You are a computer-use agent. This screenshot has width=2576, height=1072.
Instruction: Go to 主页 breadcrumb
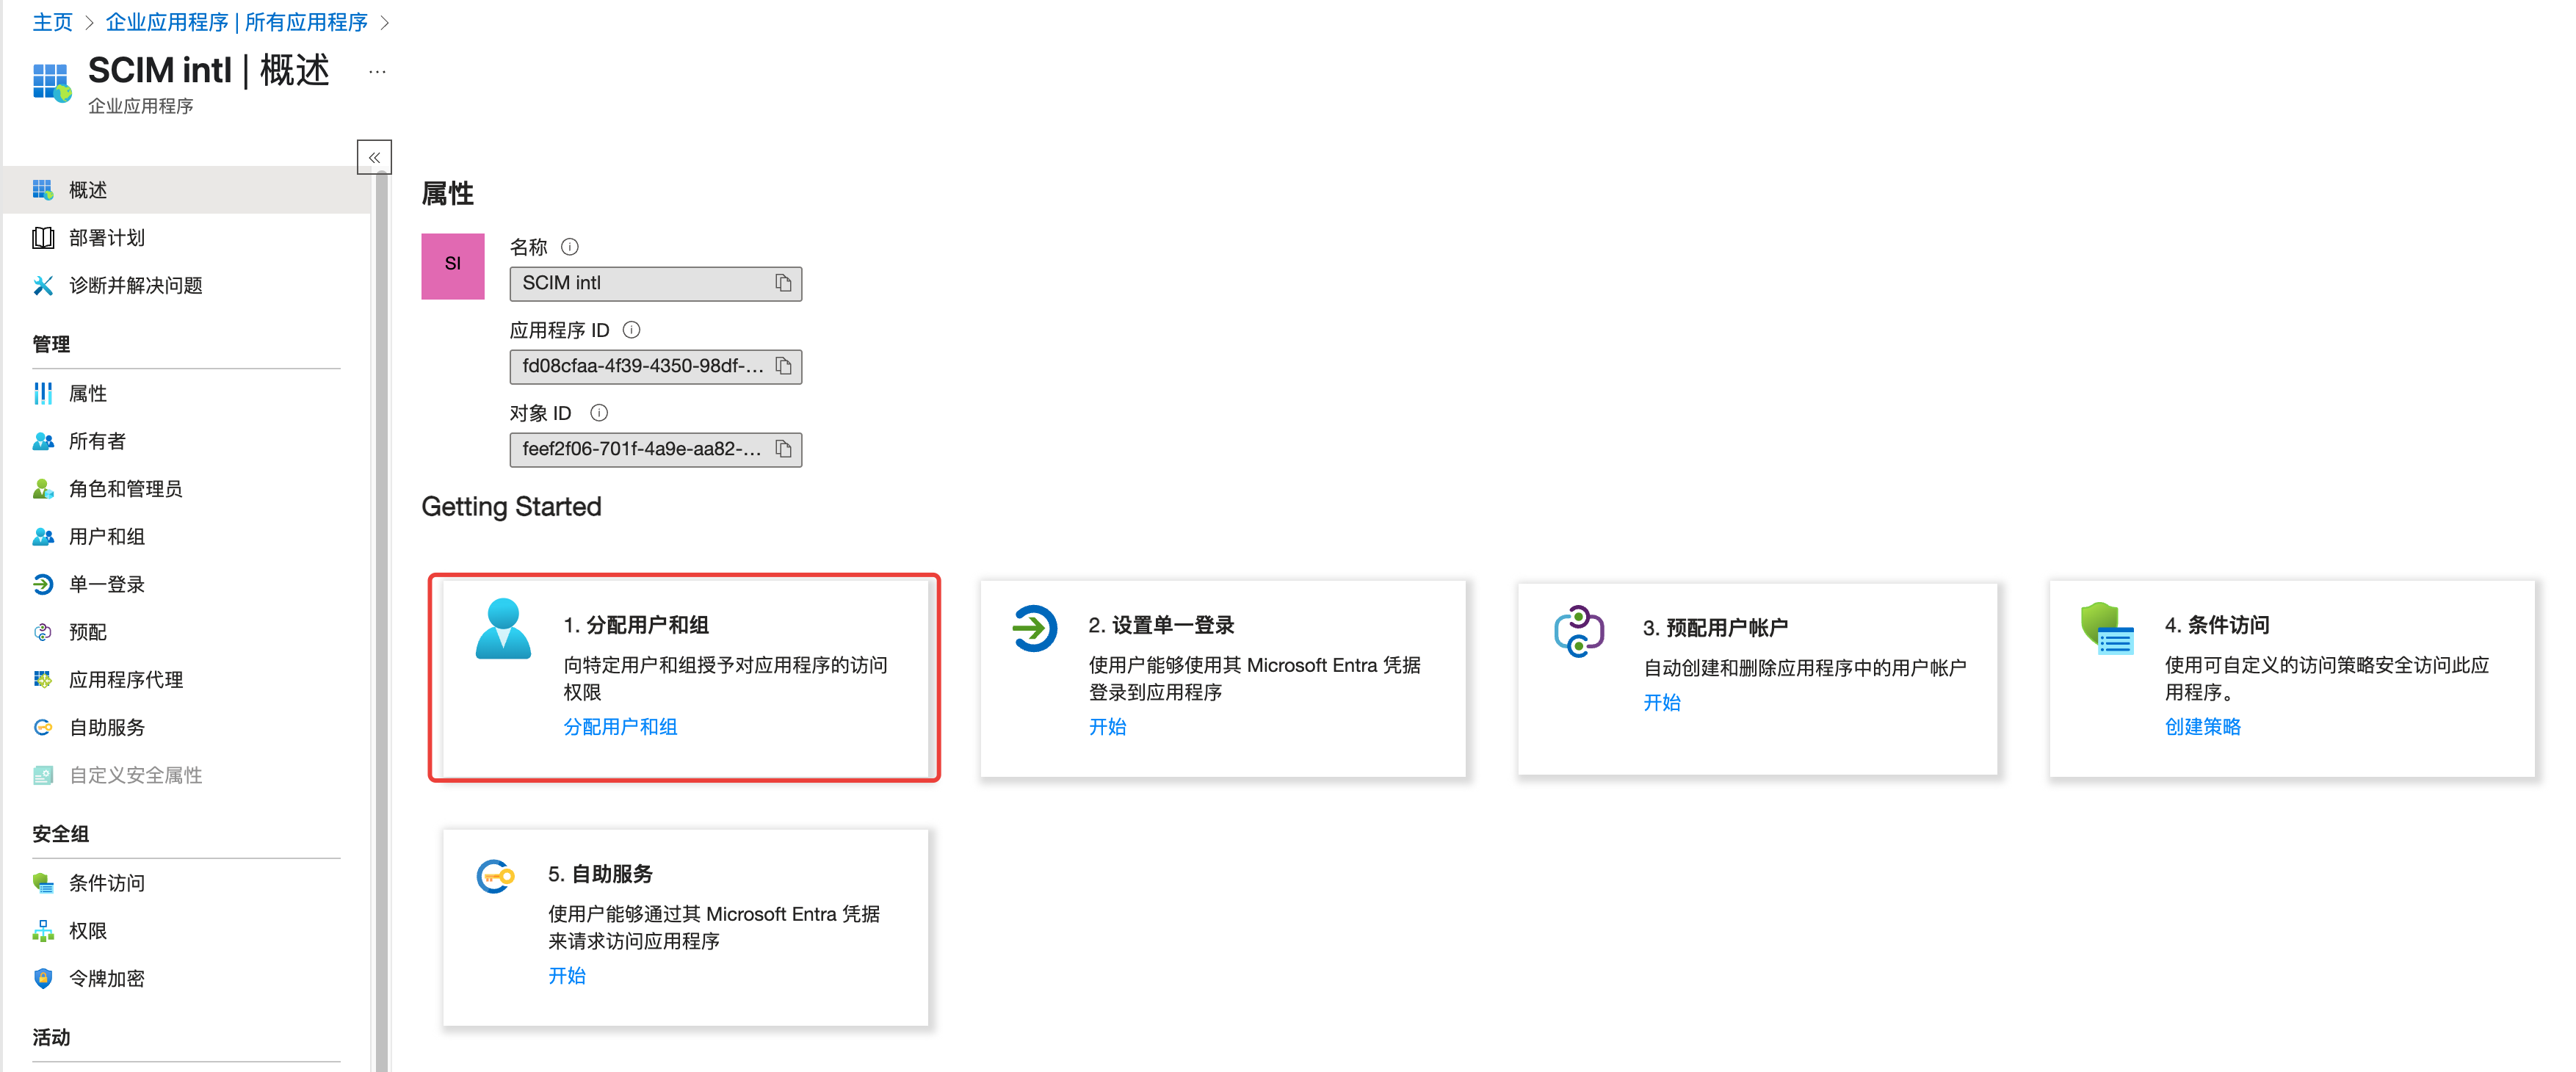coord(52,22)
